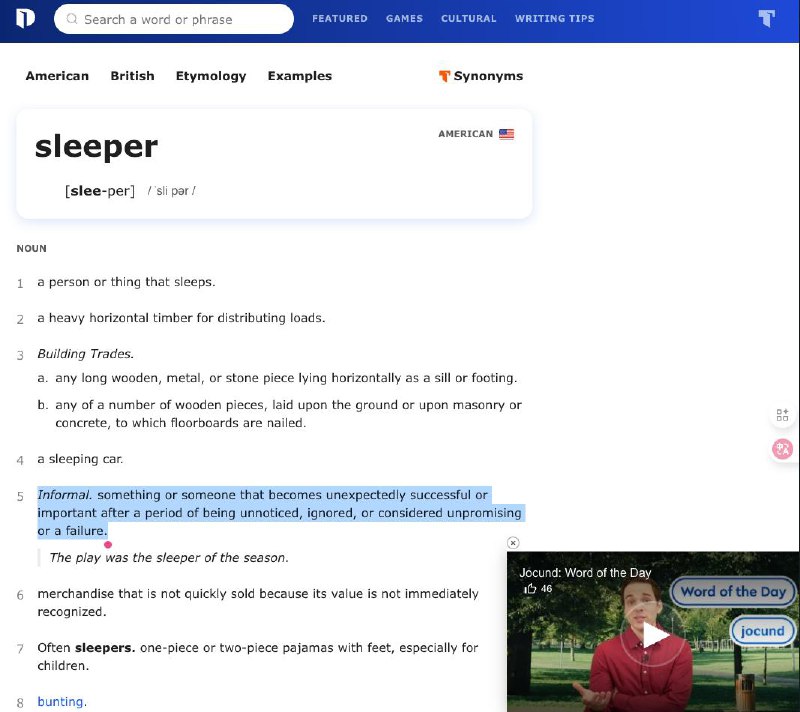Open the WRITING TIPS menu
Viewport: 800px width, 712px height.
[554, 18]
